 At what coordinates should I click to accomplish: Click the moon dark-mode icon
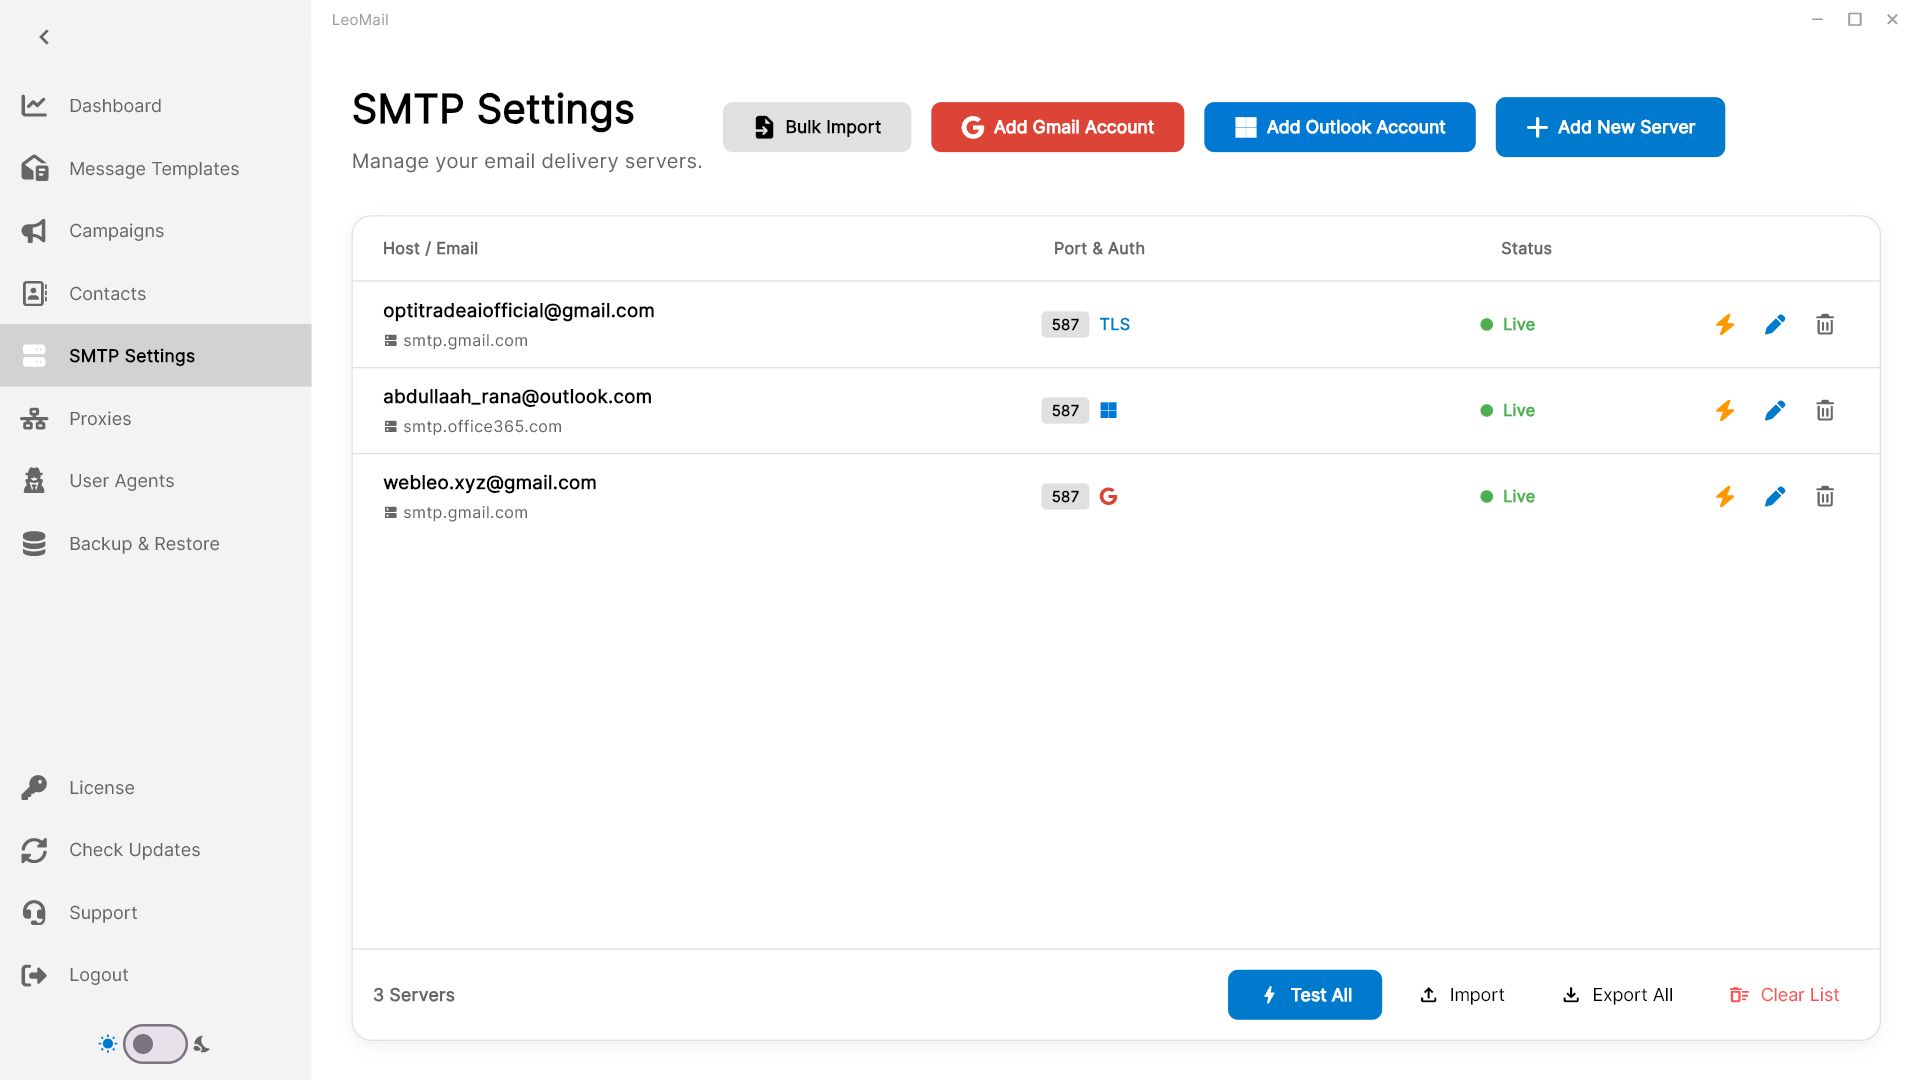tap(202, 1044)
